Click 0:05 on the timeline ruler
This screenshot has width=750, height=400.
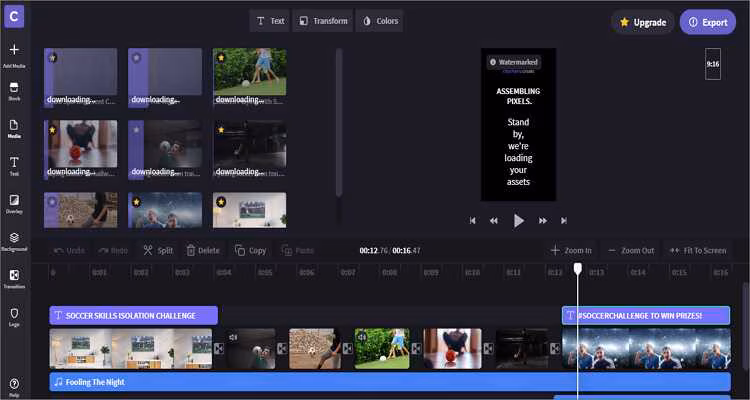265,273
